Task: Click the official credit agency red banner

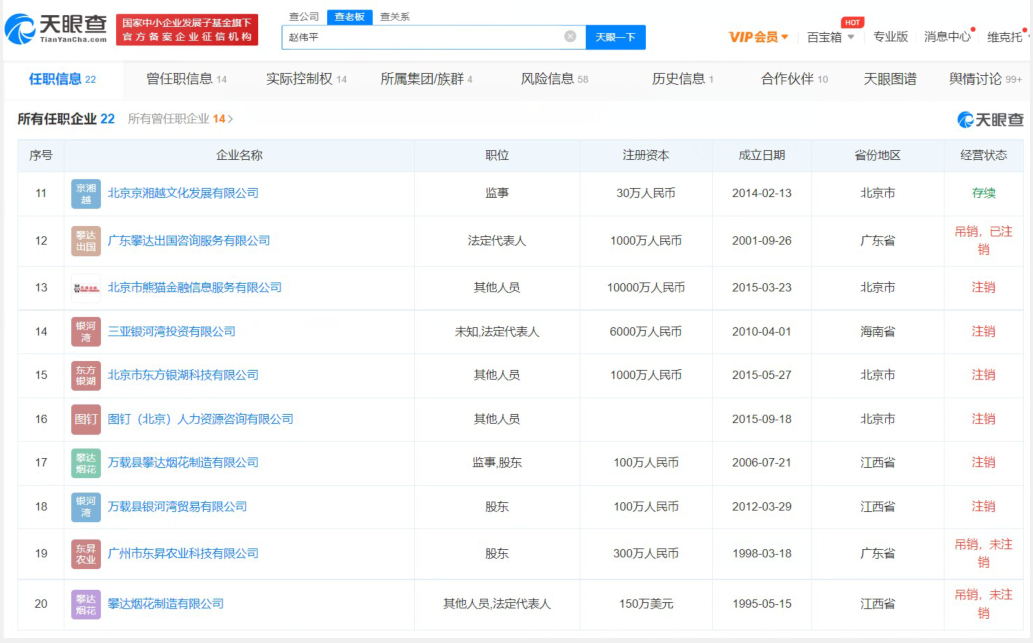Action: pos(187,30)
